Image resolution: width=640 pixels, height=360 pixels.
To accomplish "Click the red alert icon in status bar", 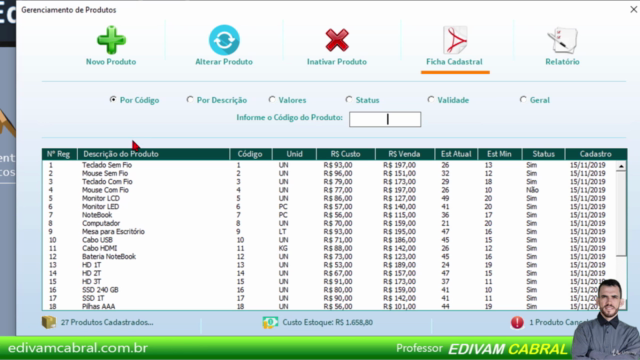I will pyautogui.click(x=517, y=322).
